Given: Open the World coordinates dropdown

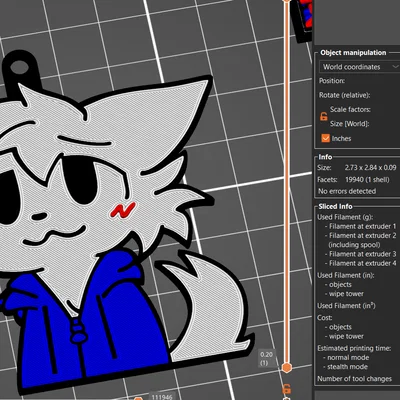Looking at the screenshot, I should tap(359, 67).
